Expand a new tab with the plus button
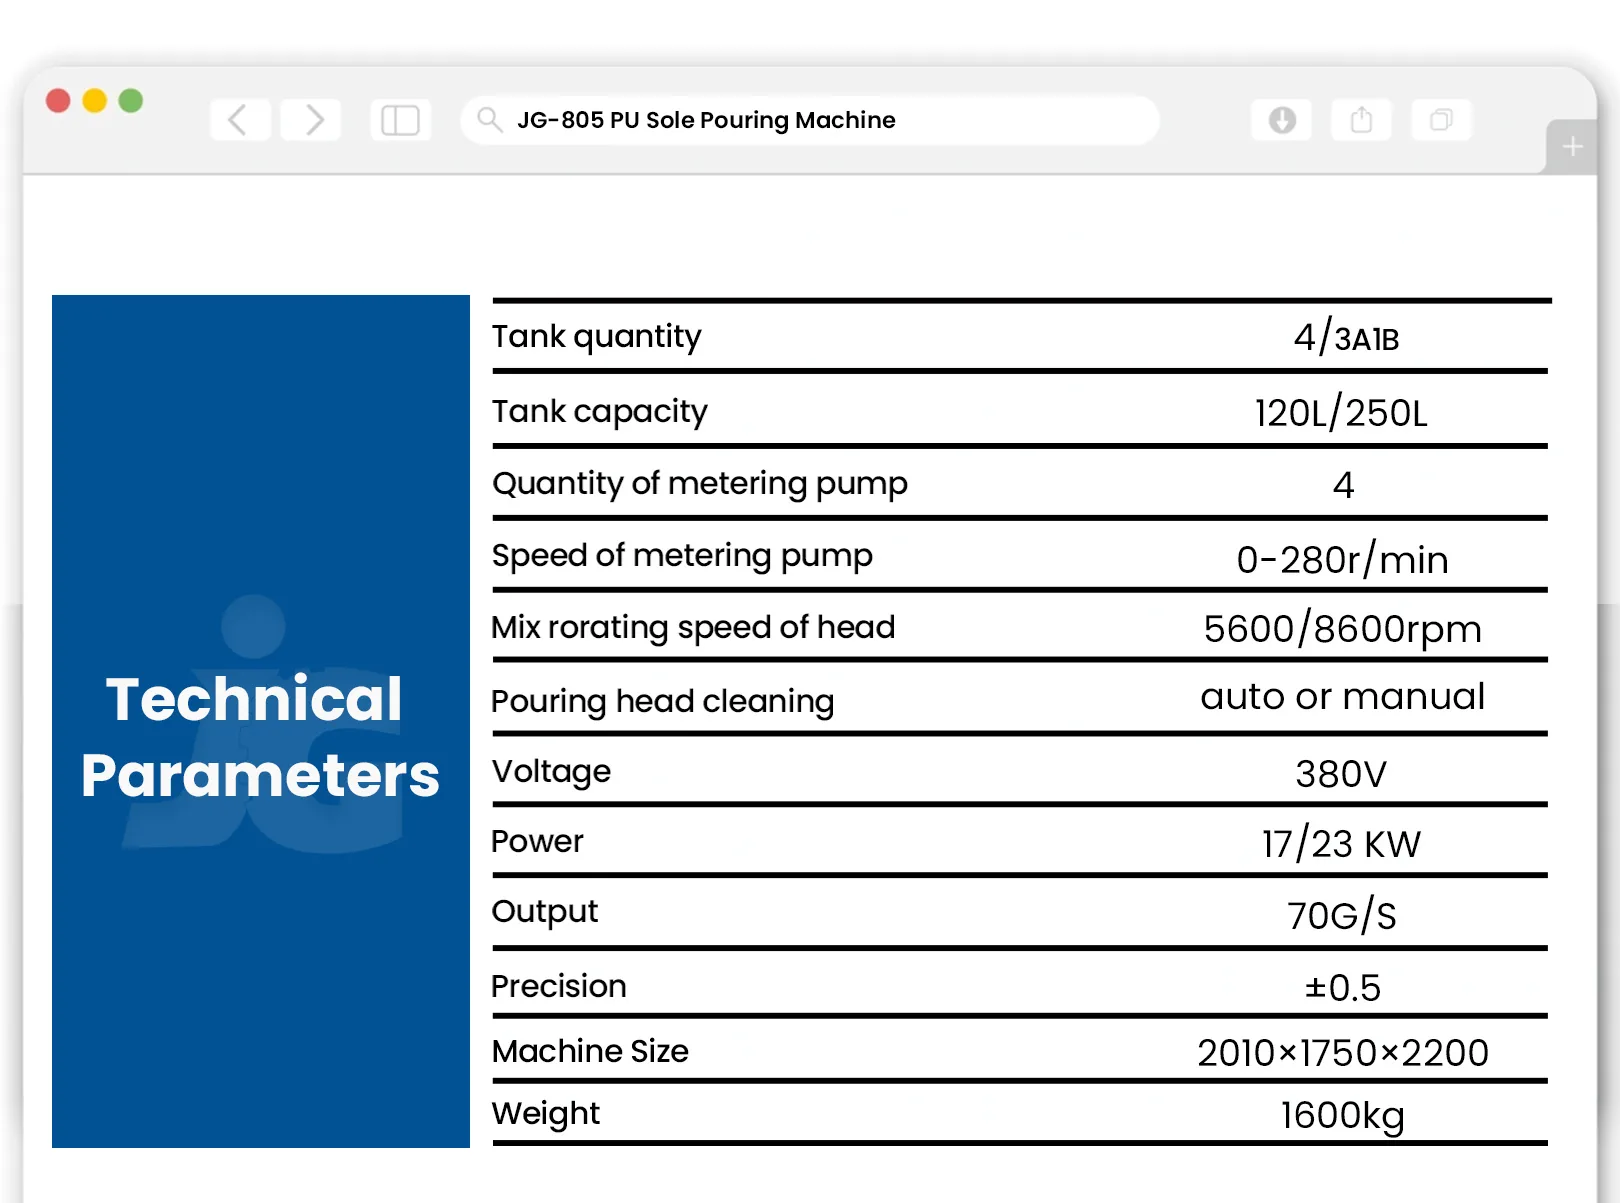Image resolution: width=1620 pixels, height=1203 pixels. (x=1572, y=146)
